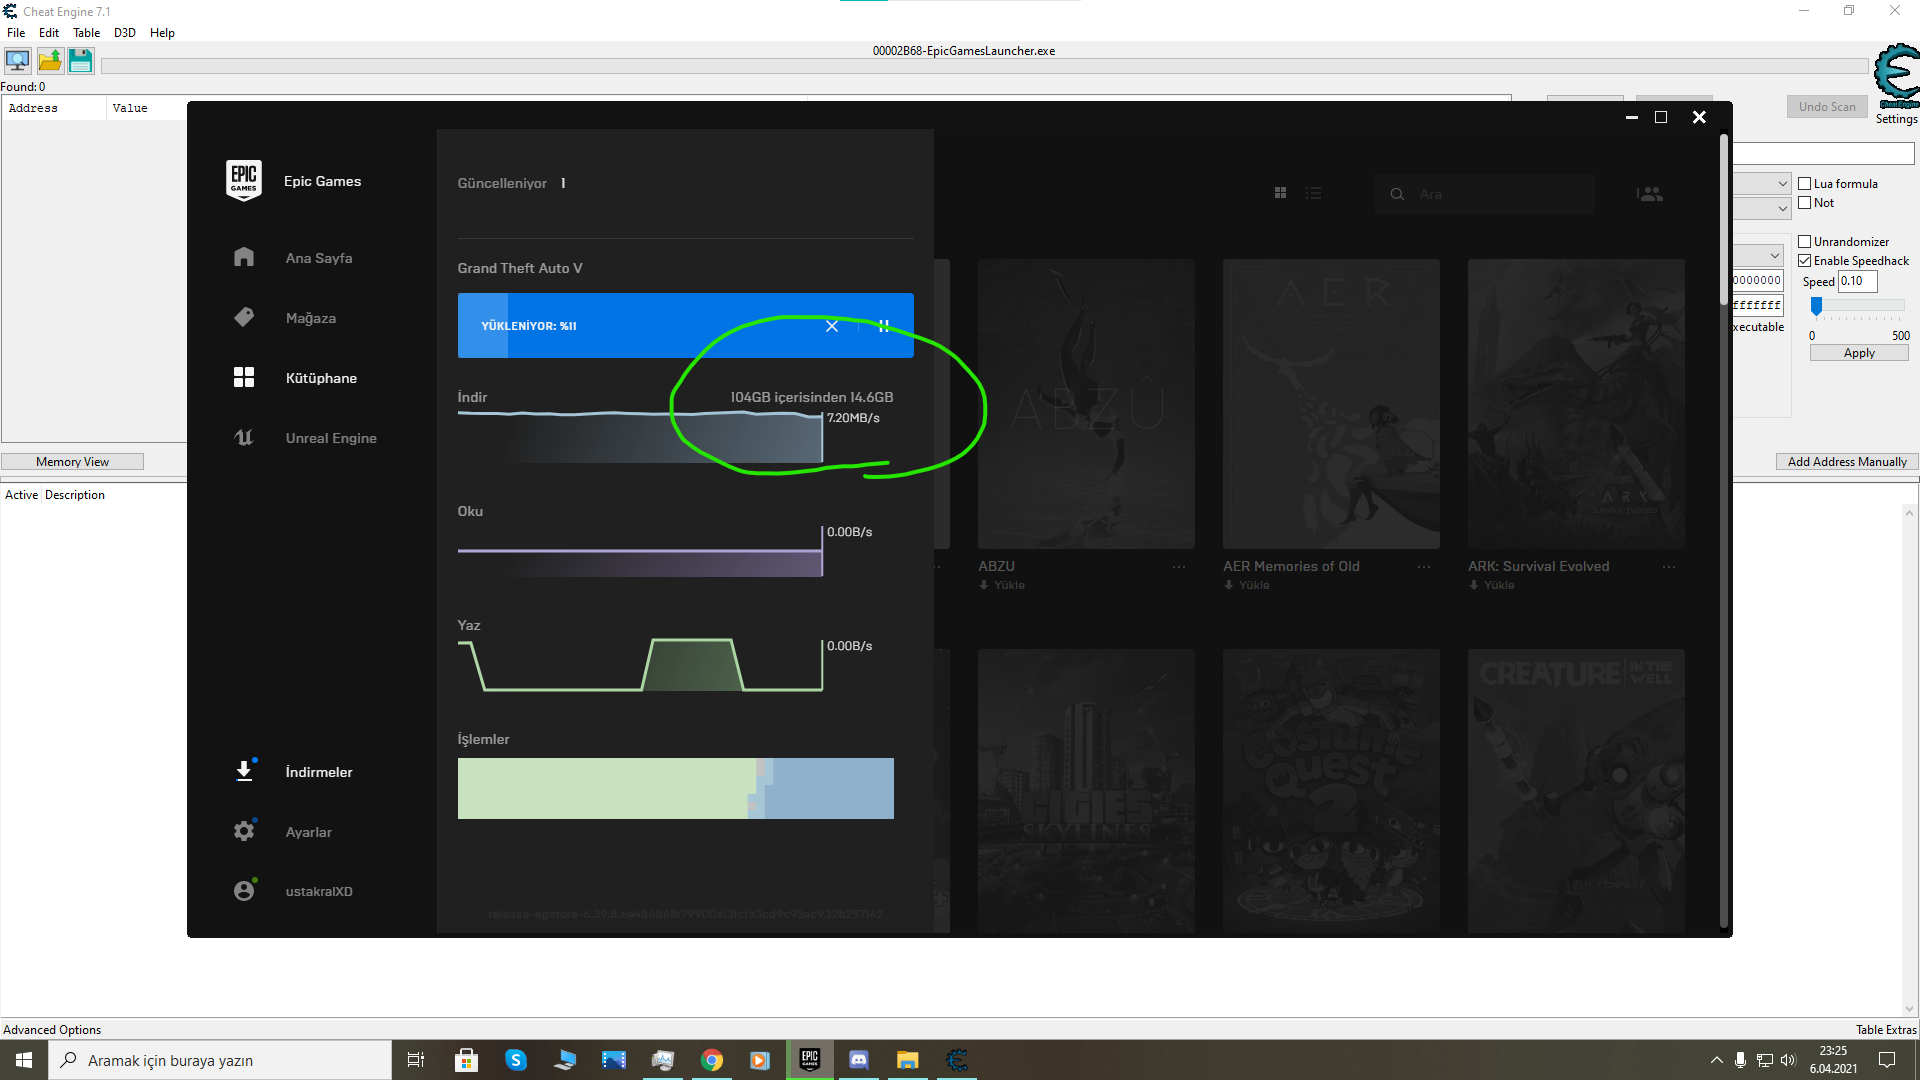This screenshot has height=1080, width=1920.
Task: Open the Table menu
Action: tap(86, 33)
